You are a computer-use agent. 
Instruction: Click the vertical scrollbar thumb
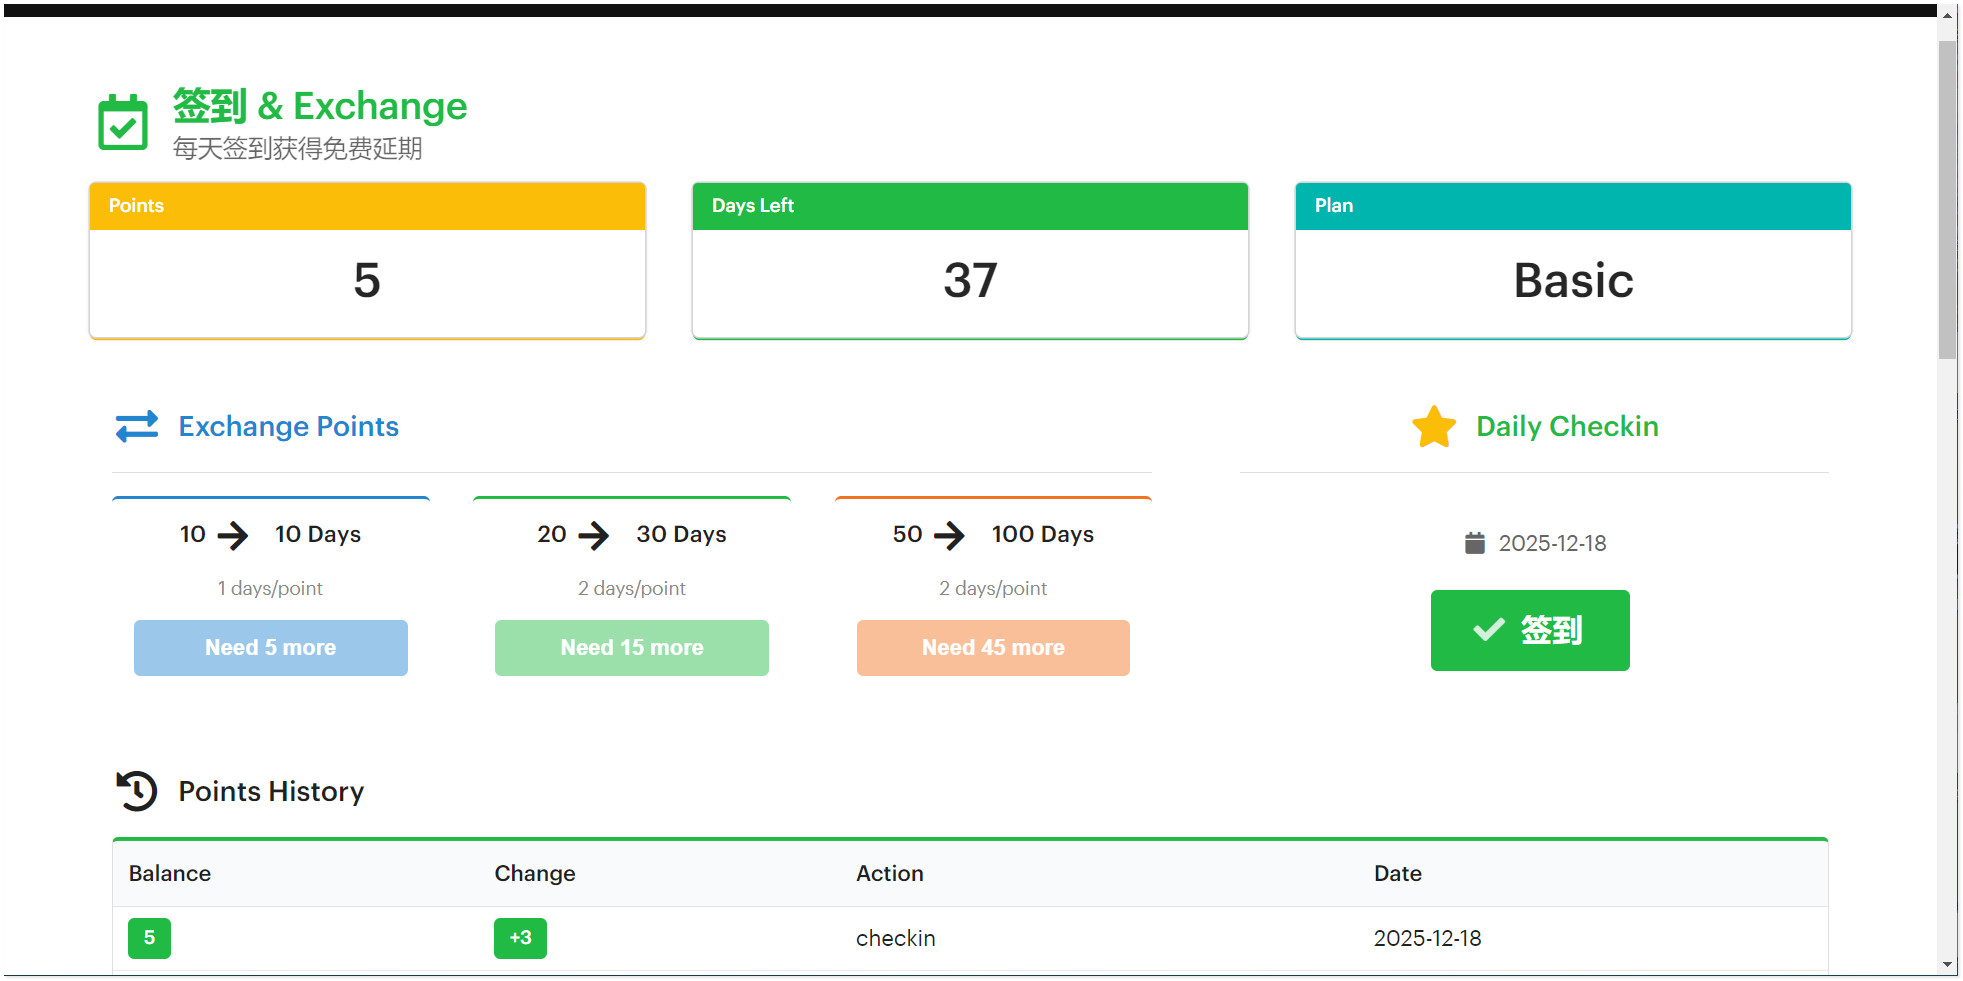tap(1947, 200)
